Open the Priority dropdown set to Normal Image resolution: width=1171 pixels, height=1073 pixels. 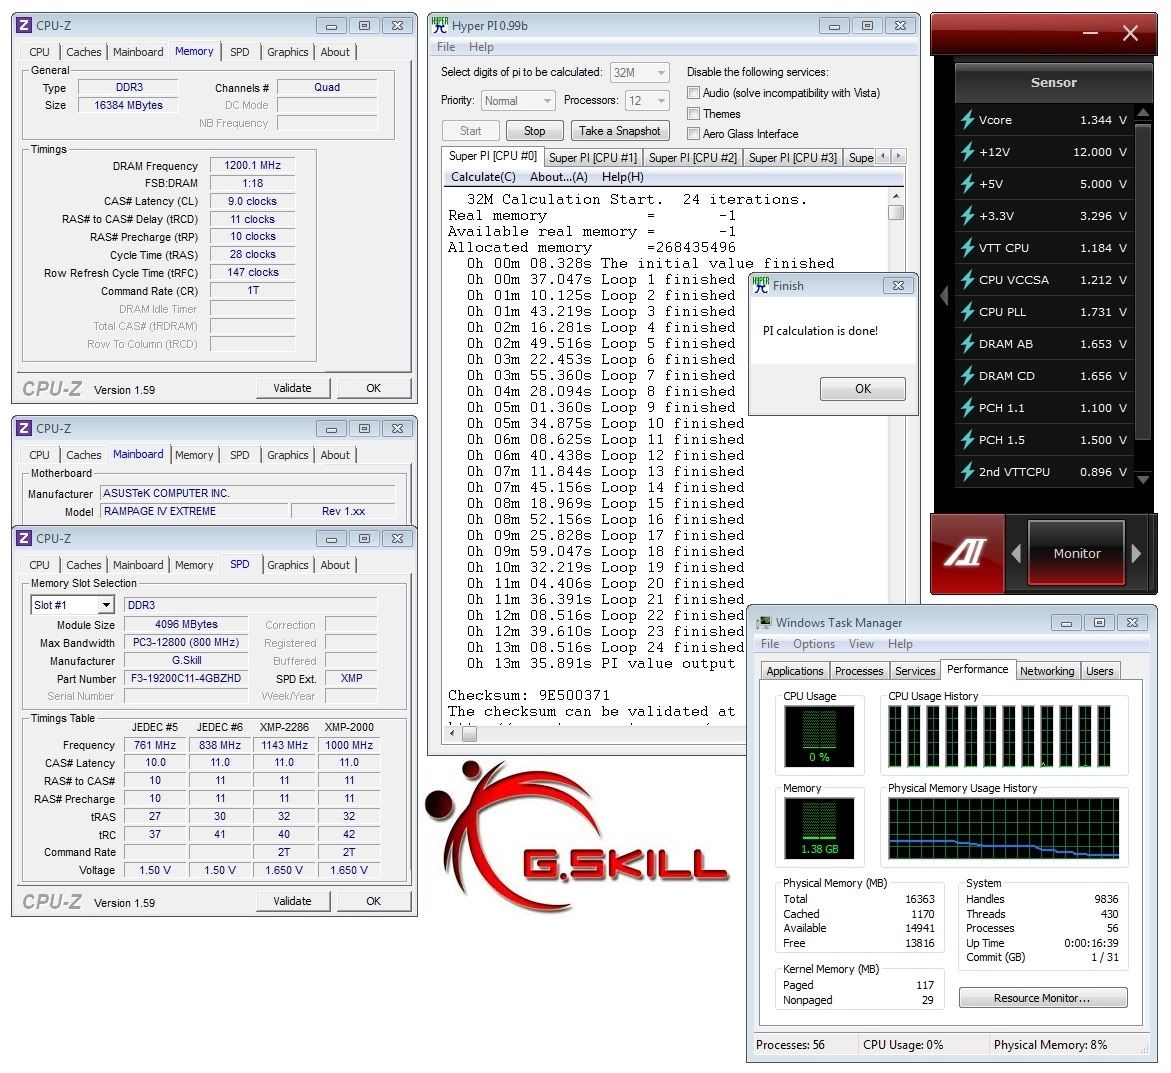pos(518,100)
